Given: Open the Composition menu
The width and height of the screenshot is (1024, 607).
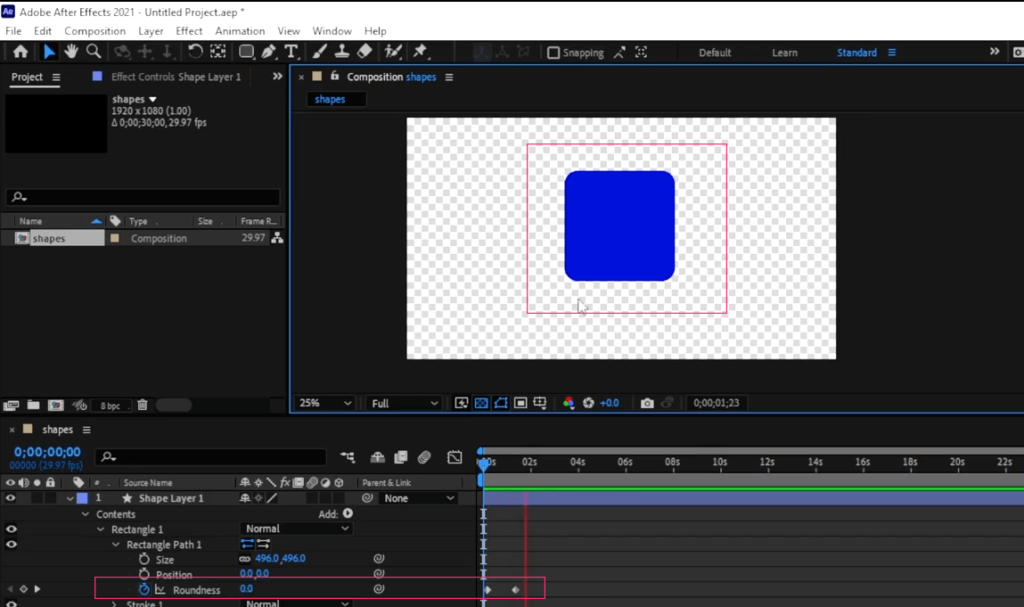Looking at the screenshot, I should 95,31.
